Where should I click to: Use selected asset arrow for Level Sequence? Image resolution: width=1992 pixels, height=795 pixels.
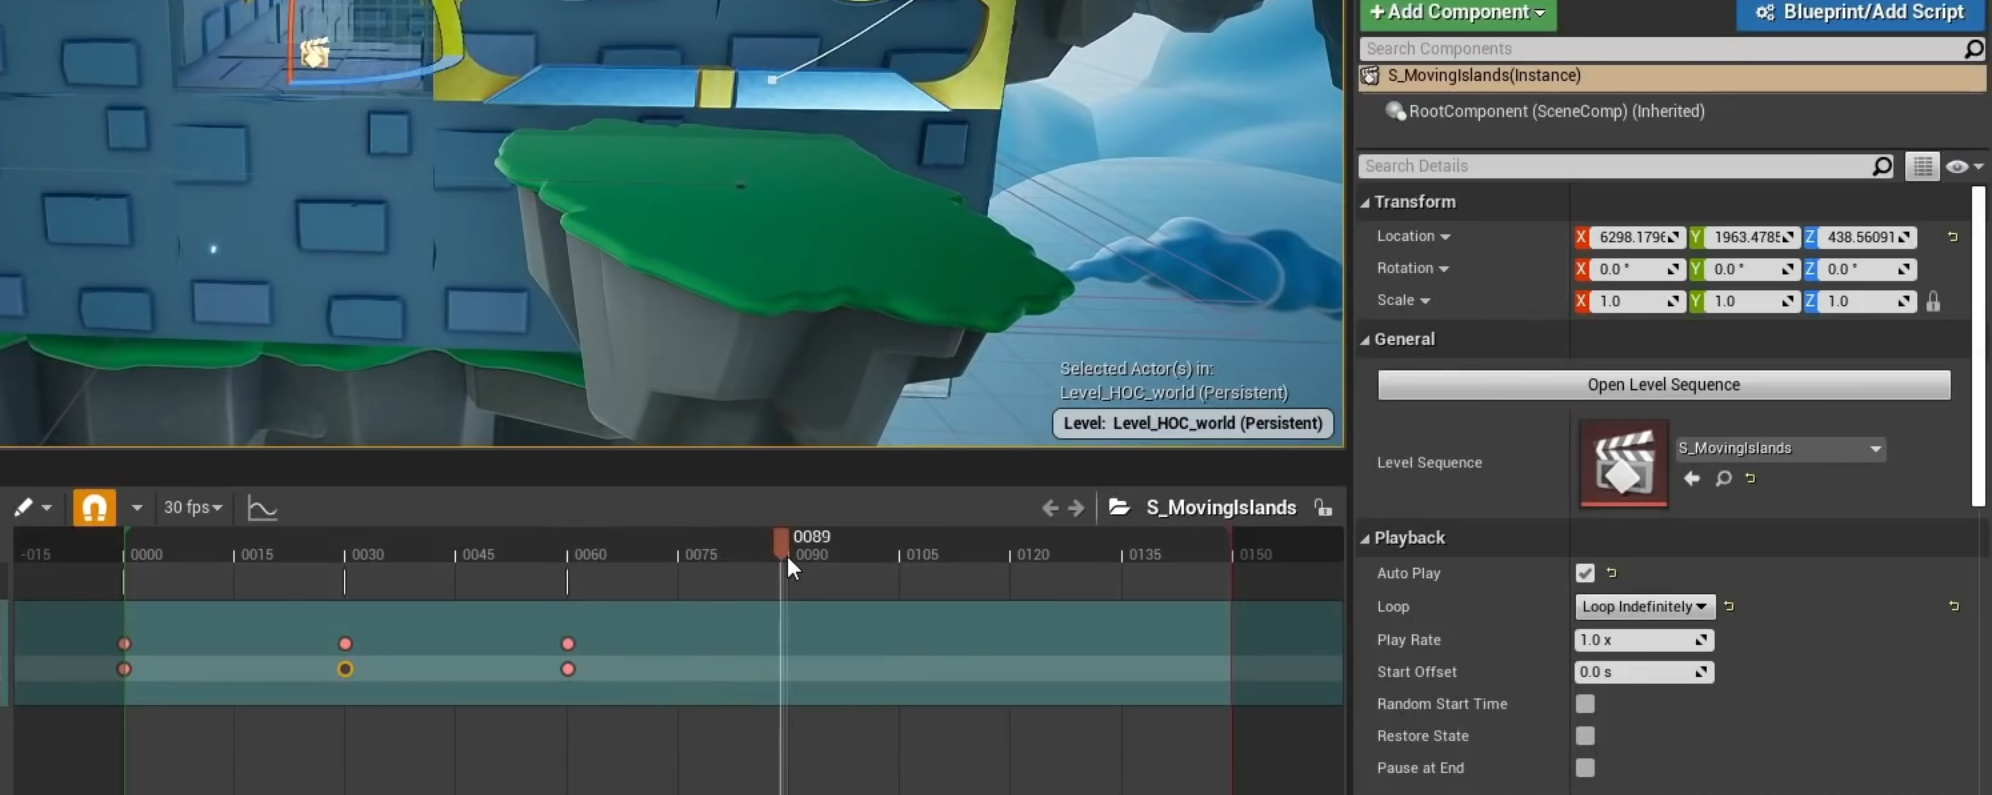[1692, 478]
